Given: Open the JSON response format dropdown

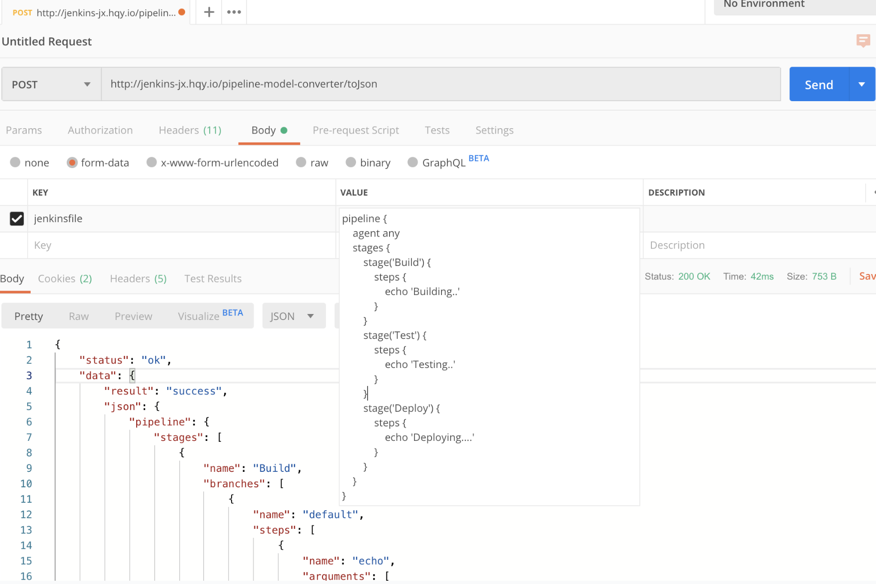Looking at the screenshot, I should pos(294,316).
